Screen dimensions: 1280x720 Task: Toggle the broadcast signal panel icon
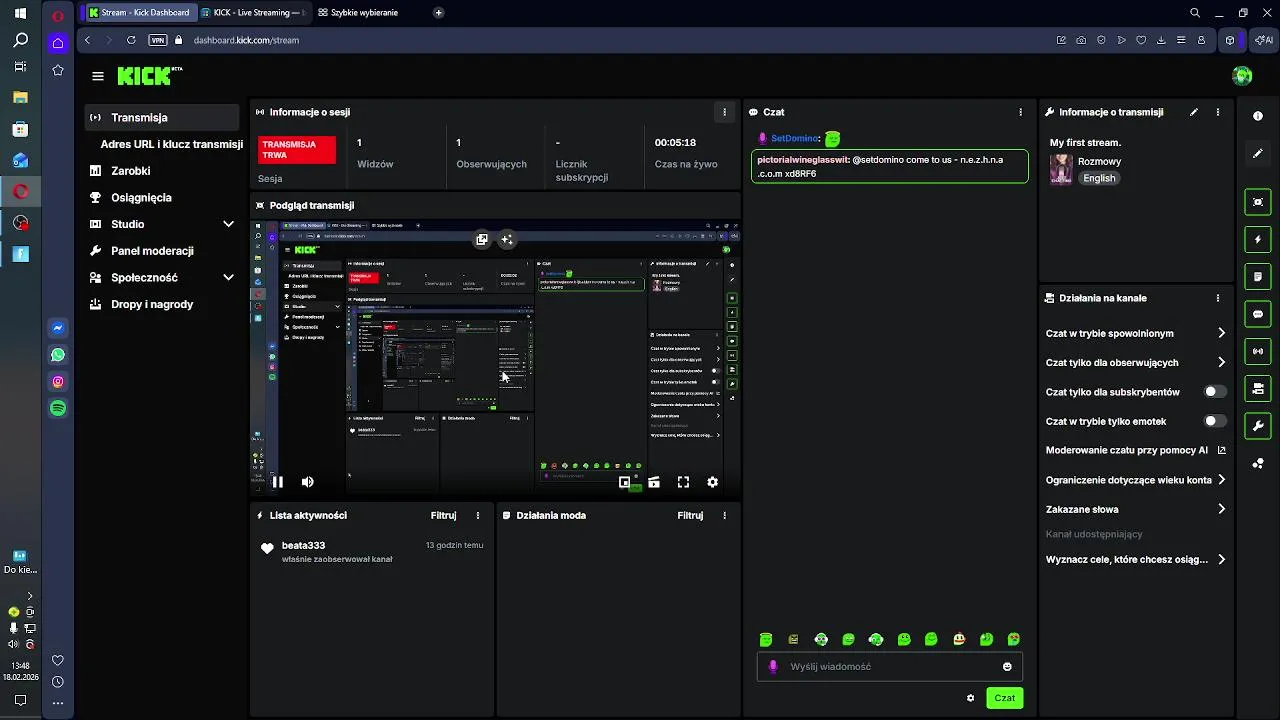click(x=1258, y=351)
